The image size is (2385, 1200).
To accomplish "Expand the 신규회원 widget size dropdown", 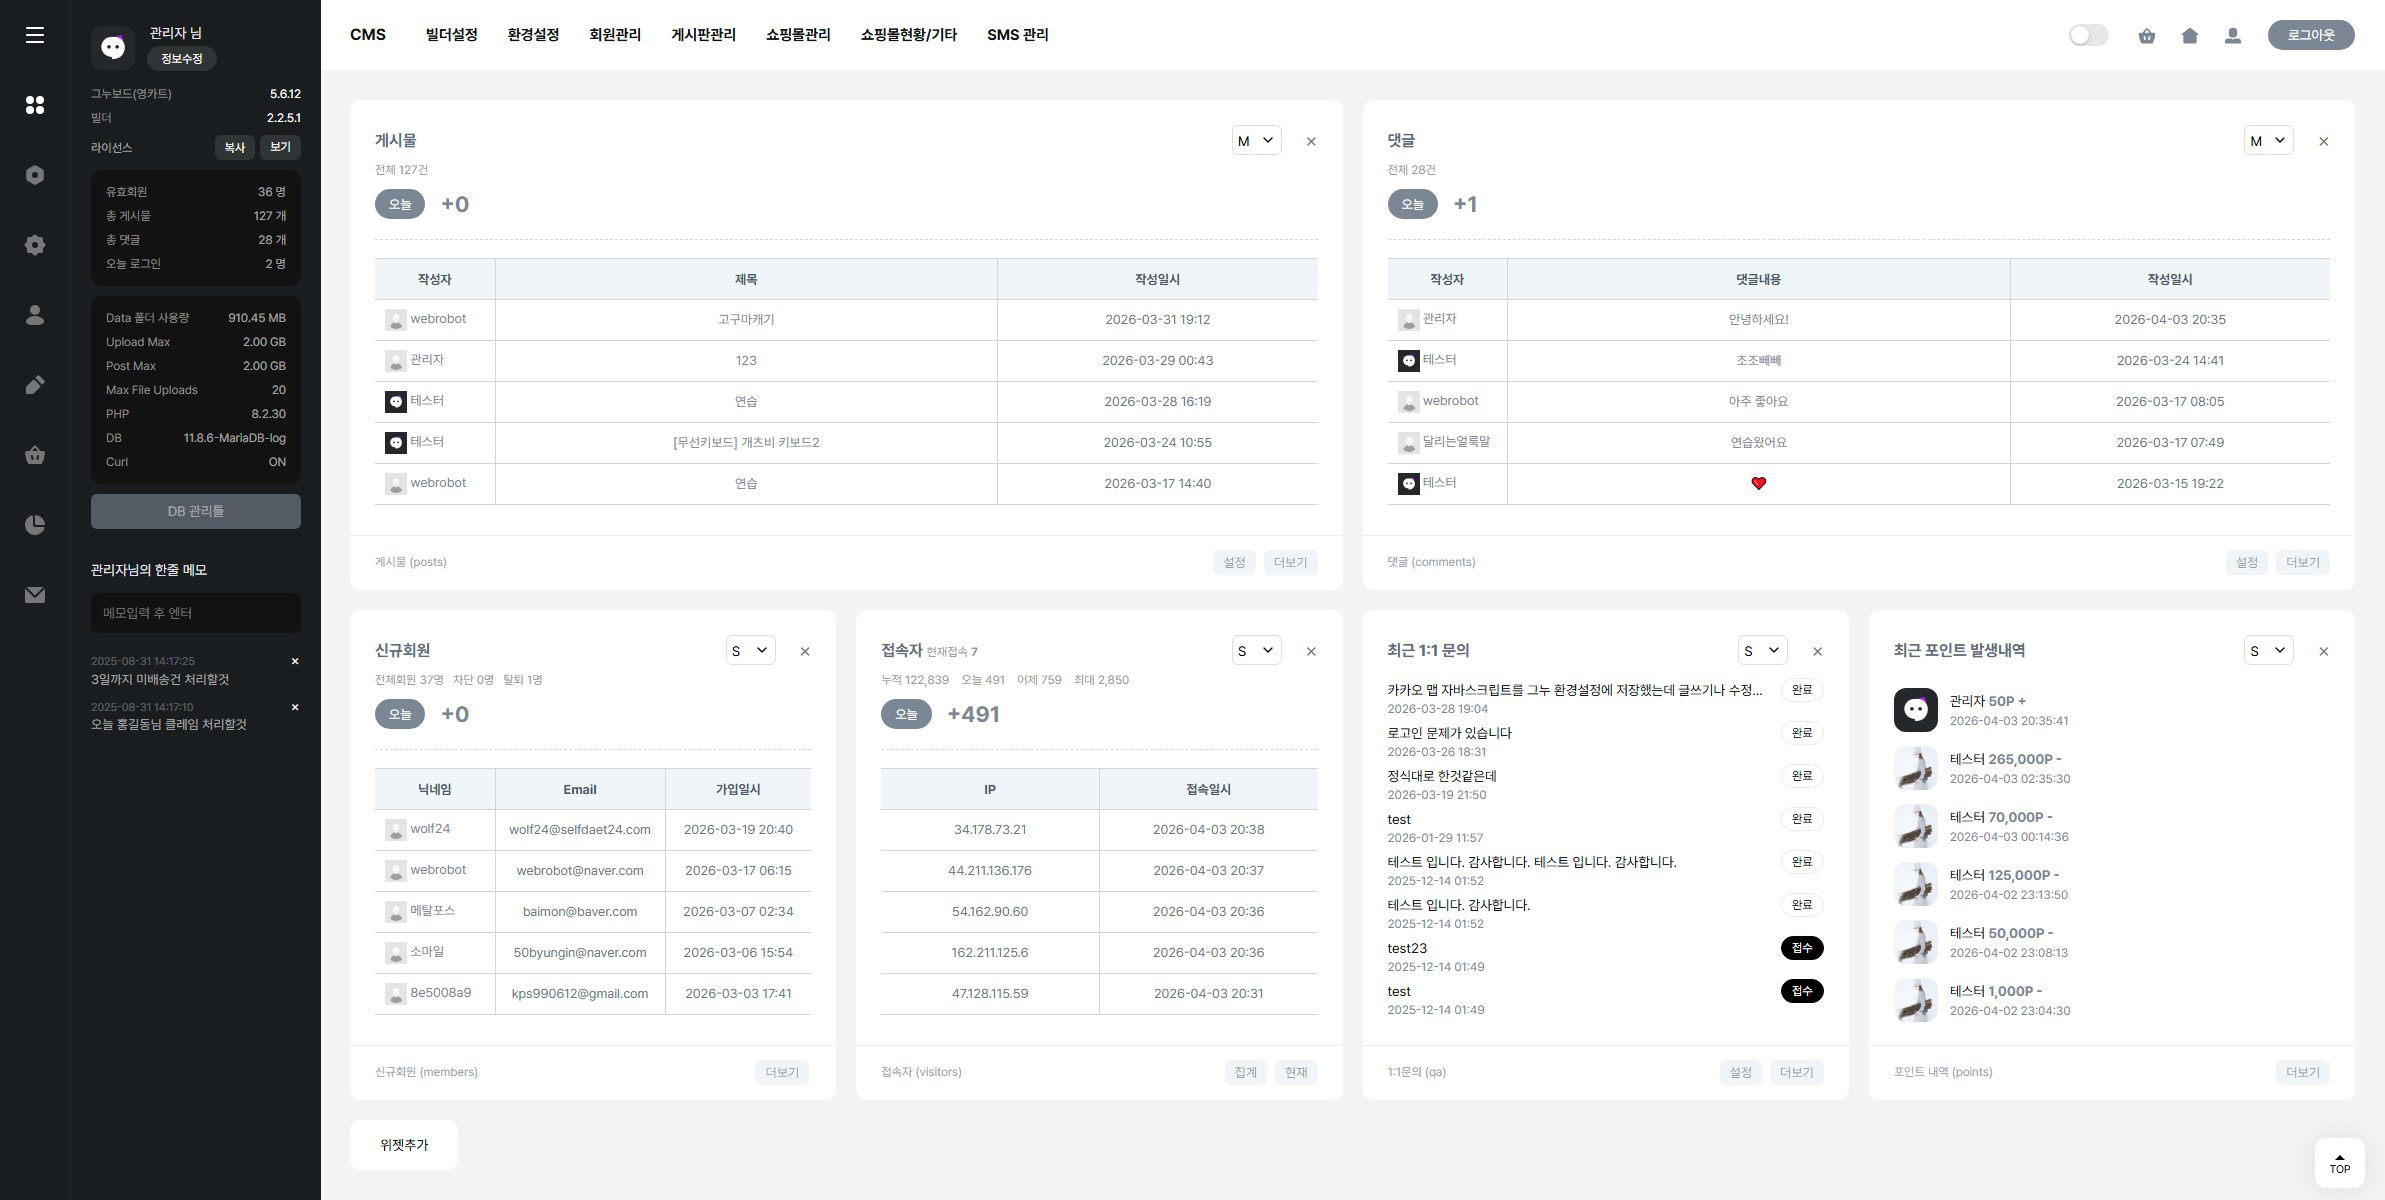I will tap(750, 651).
